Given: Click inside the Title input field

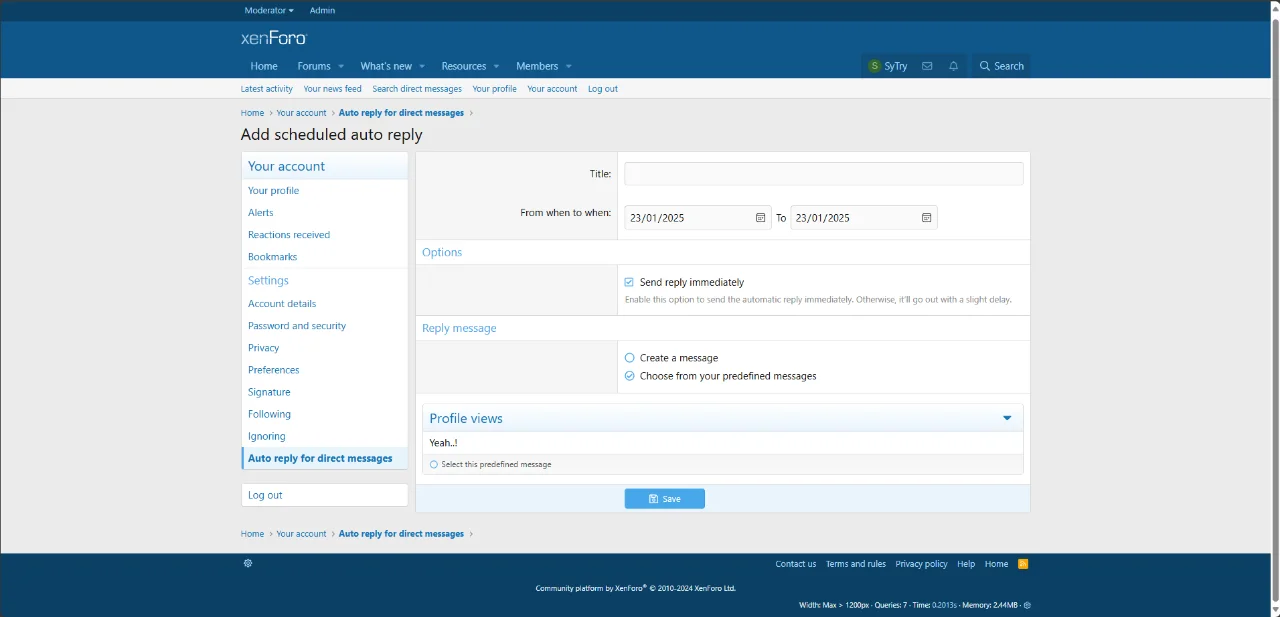Looking at the screenshot, I should 822,173.
